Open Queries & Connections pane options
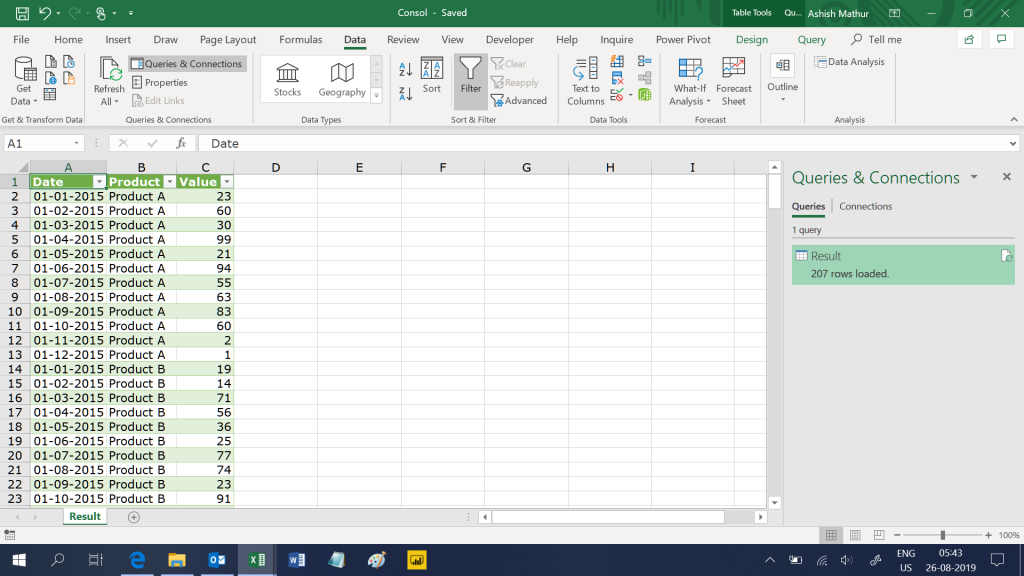The height and width of the screenshot is (576, 1024). pyautogui.click(x=974, y=177)
